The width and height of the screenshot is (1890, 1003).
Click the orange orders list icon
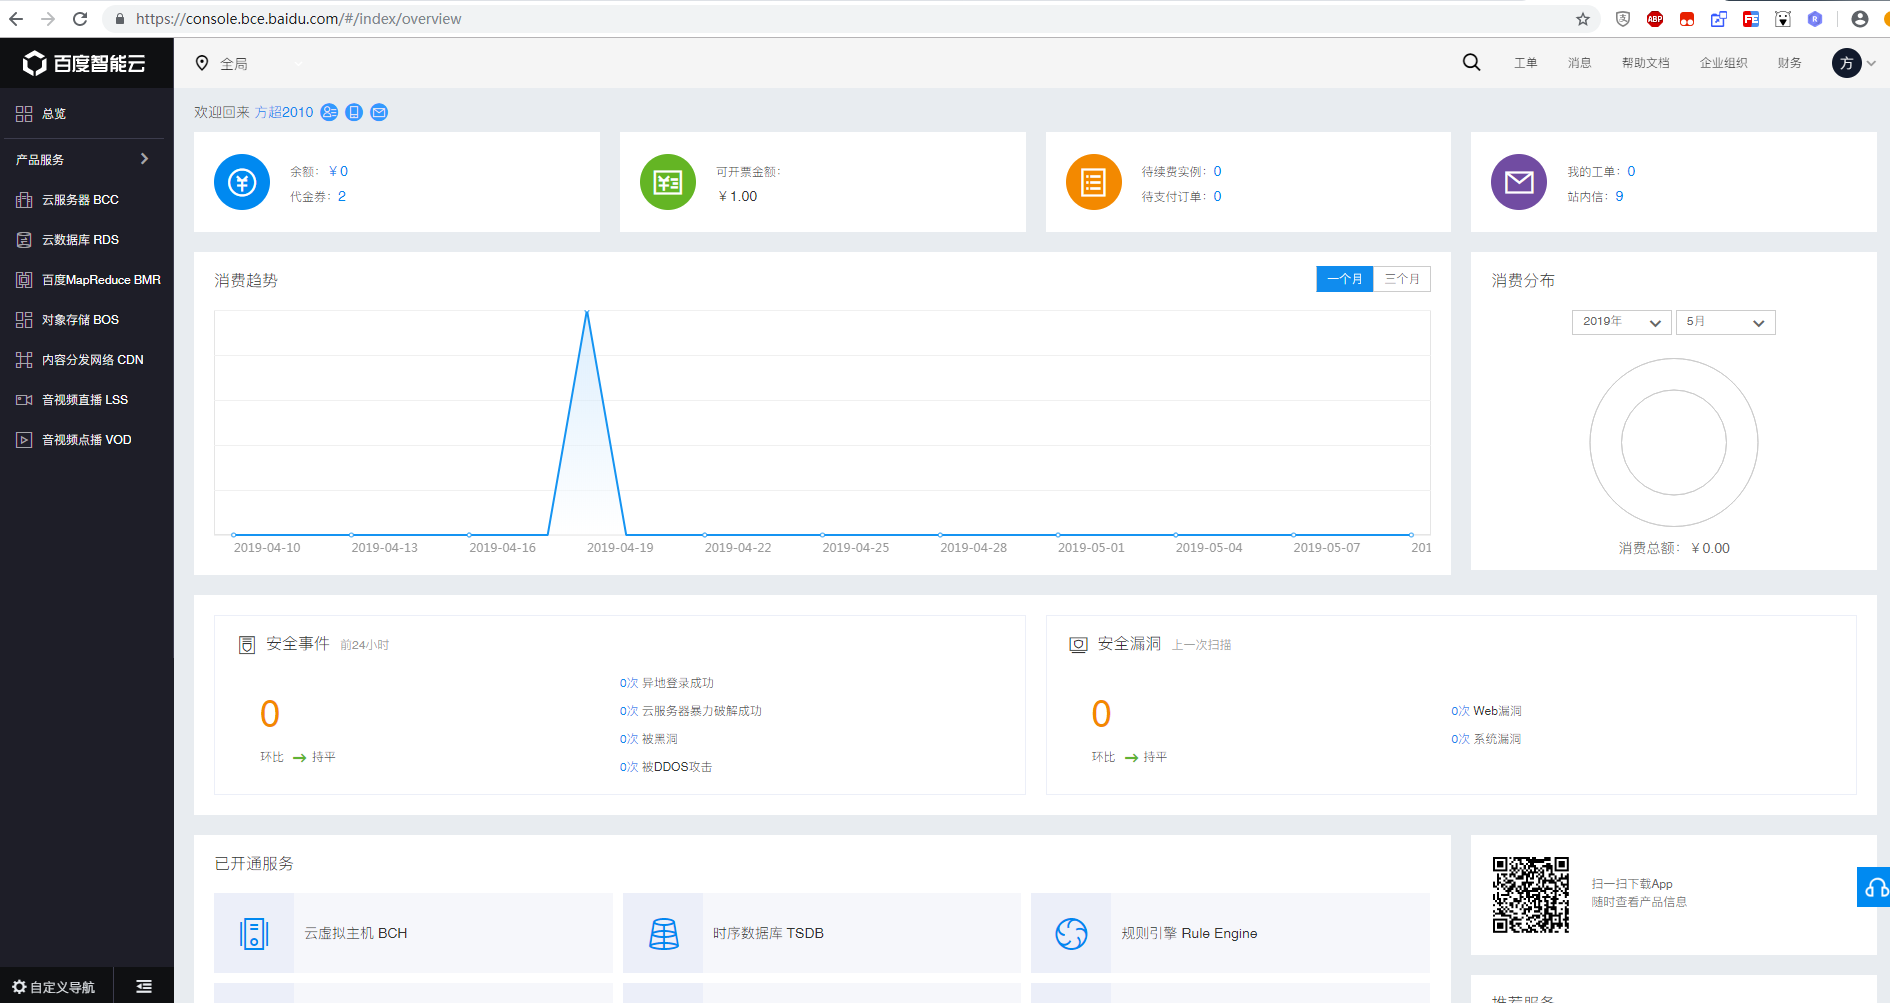pyautogui.click(x=1094, y=182)
